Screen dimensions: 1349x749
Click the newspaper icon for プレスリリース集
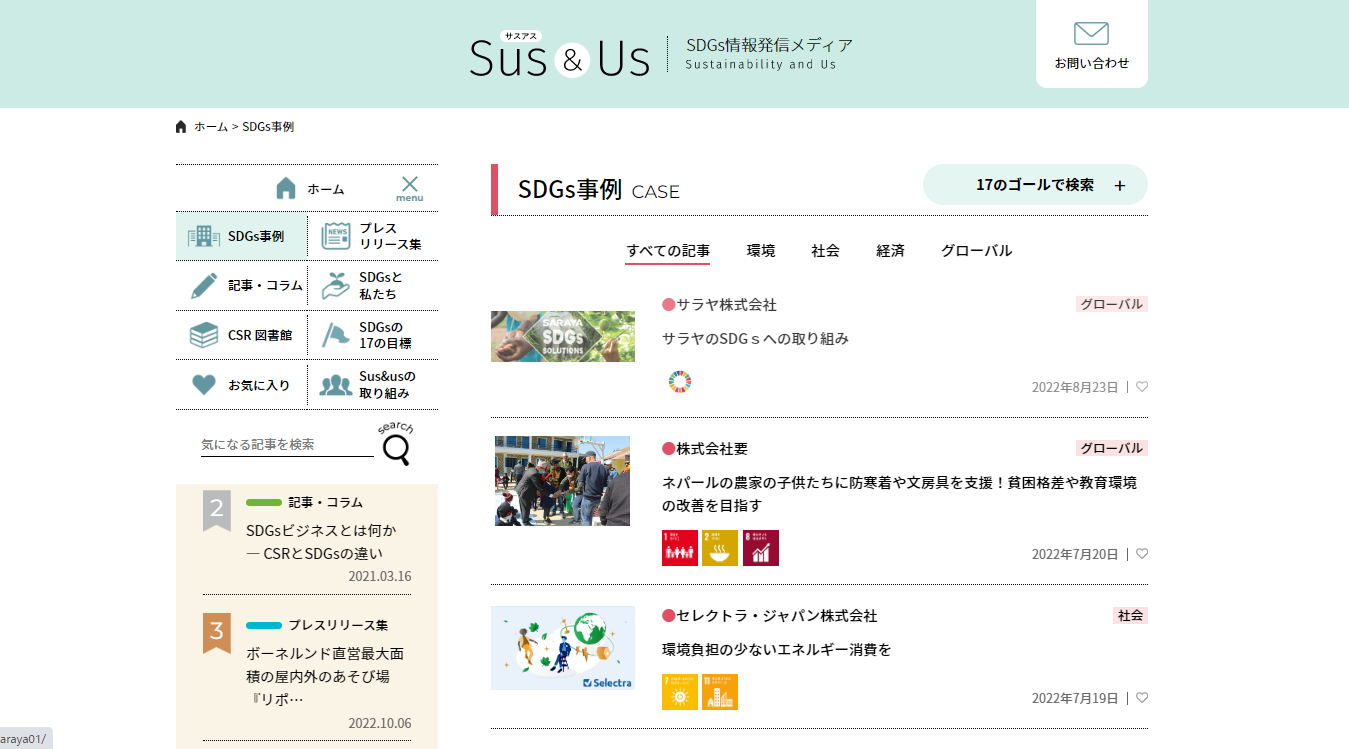point(336,236)
